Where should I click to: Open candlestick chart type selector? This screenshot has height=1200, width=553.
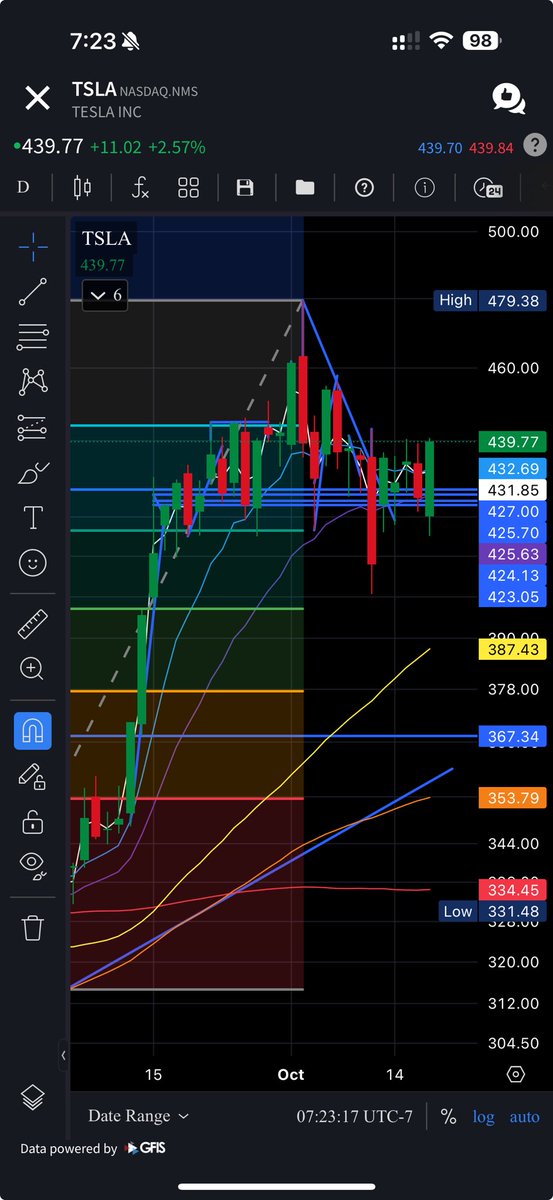tap(82, 187)
